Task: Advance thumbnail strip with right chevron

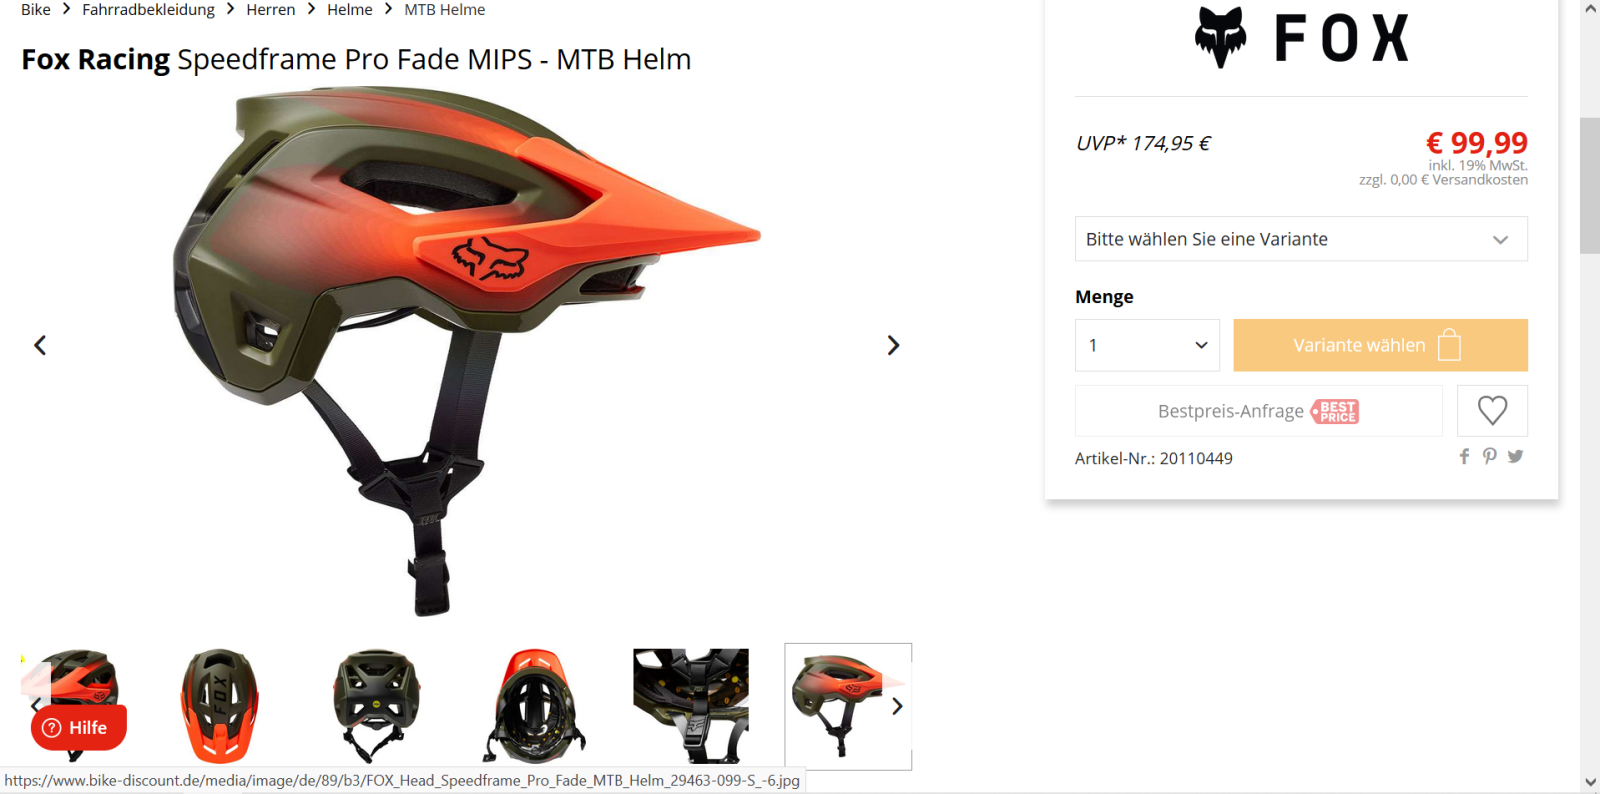Action: [x=897, y=706]
